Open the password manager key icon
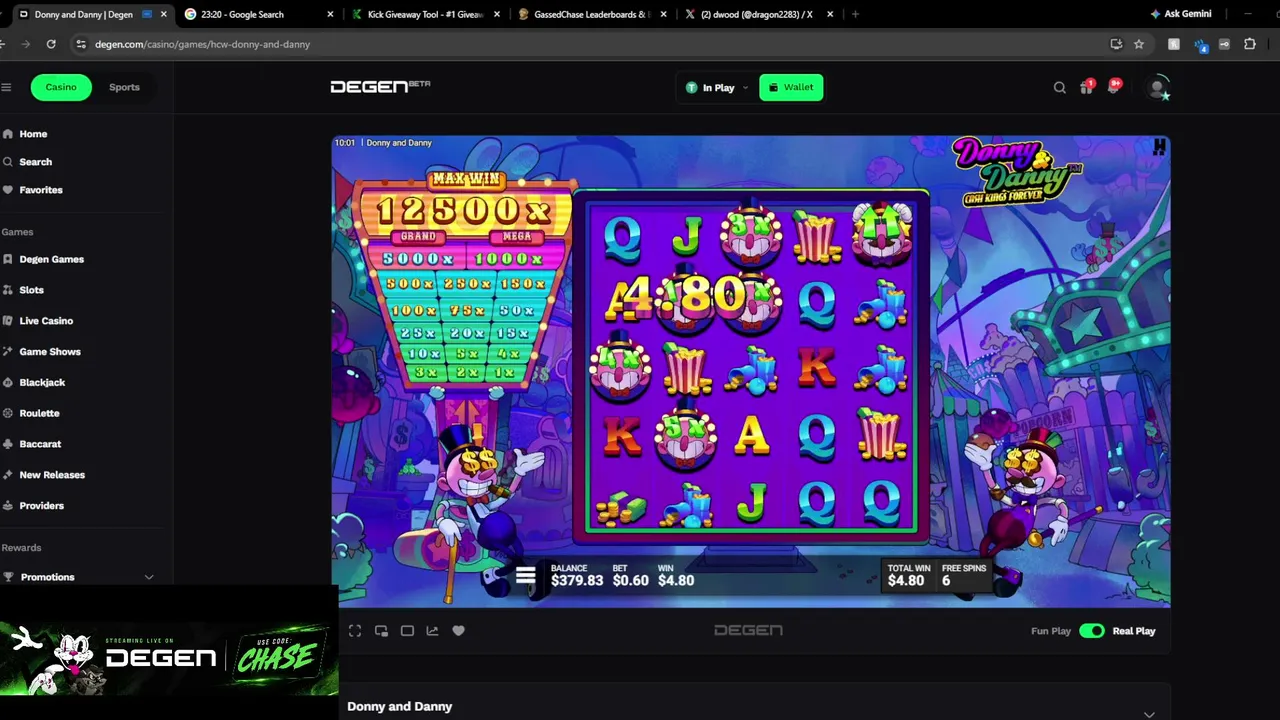 pyautogui.click(x=1224, y=44)
